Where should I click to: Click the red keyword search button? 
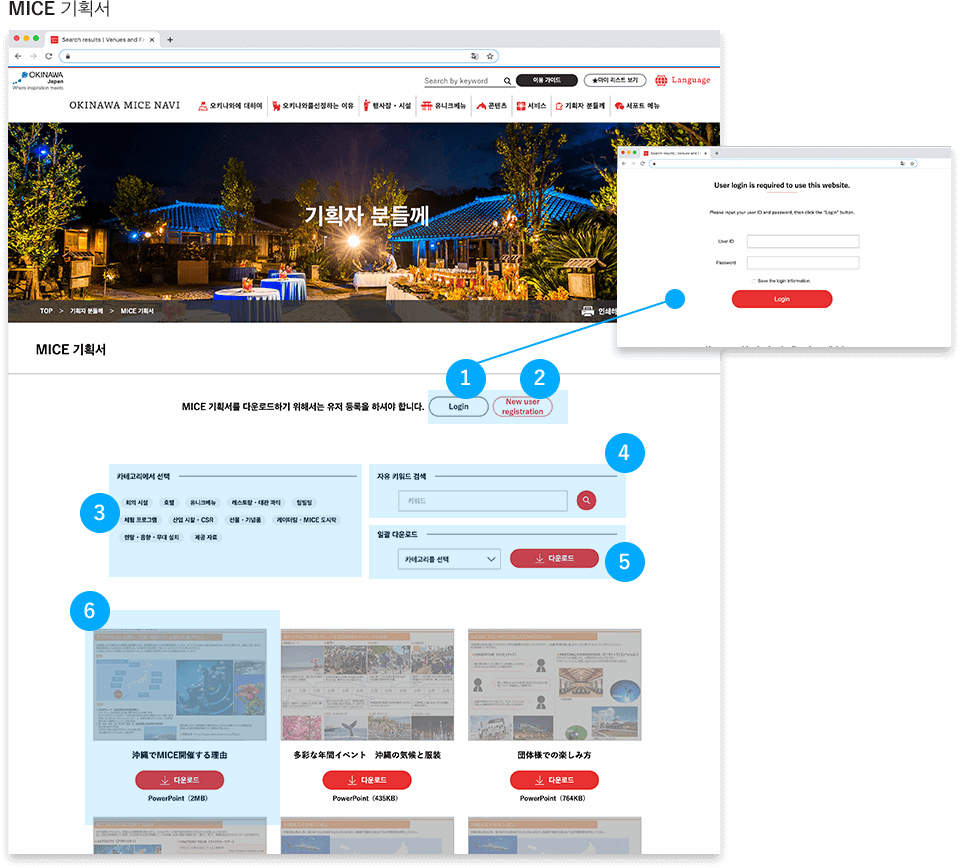[586, 500]
